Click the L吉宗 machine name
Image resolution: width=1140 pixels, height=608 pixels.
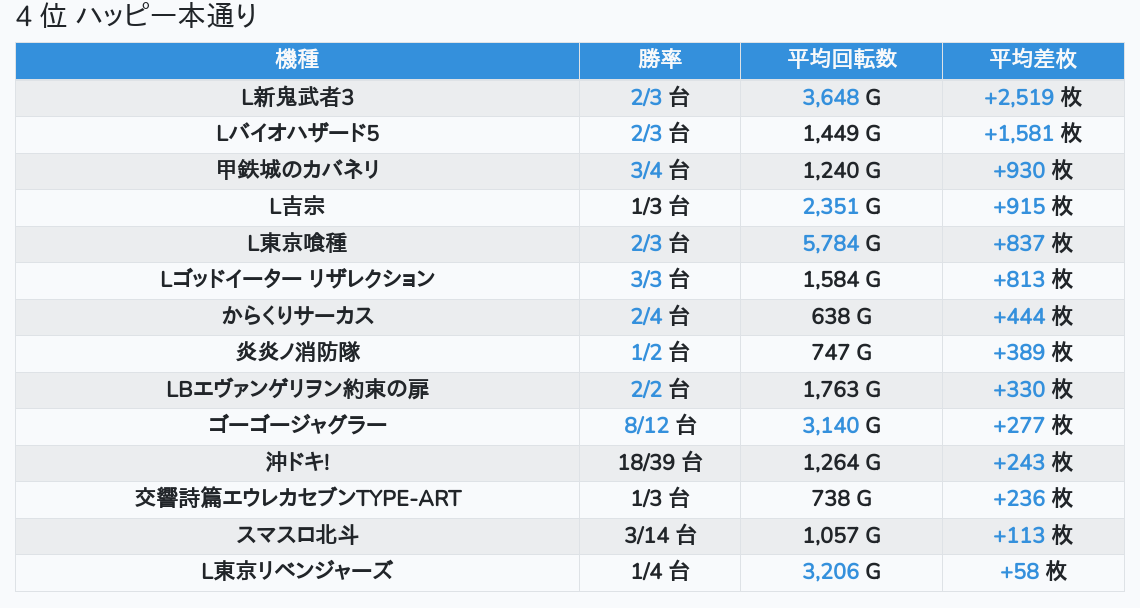click(x=297, y=207)
